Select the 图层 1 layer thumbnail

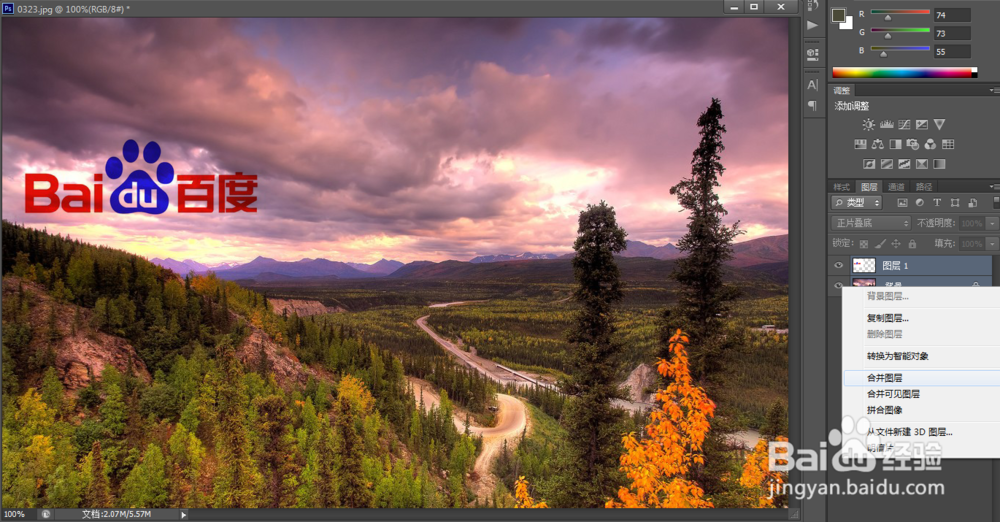864,265
